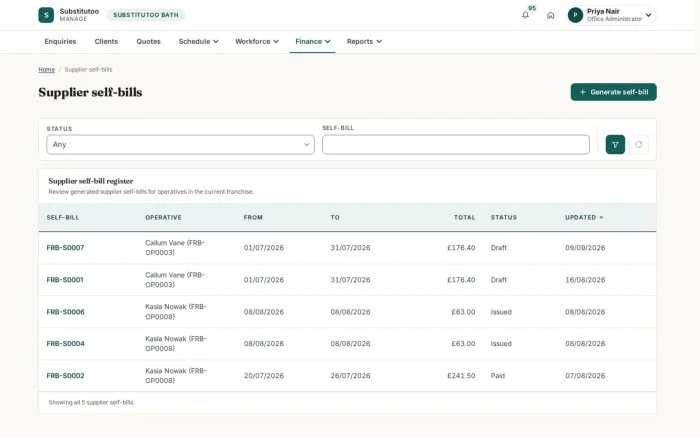Image resolution: width=700 pixels, height=438 pixels.
Task: Open self-bill FRB-S0002
Action: [x=65, y=376]
